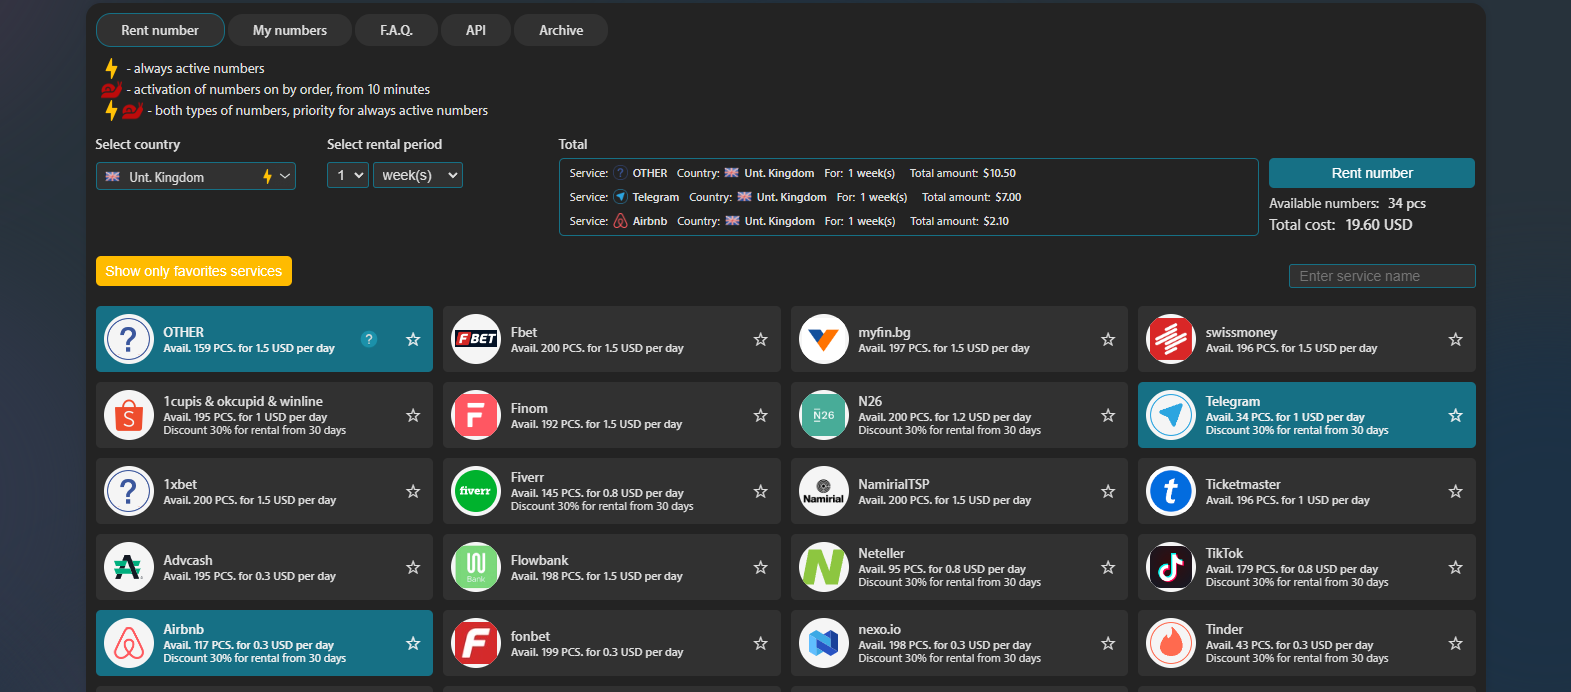The height and width of the screenshot is (692, 1571).
Task: Select the Finom service card
Action: click(x=612, y=415)
